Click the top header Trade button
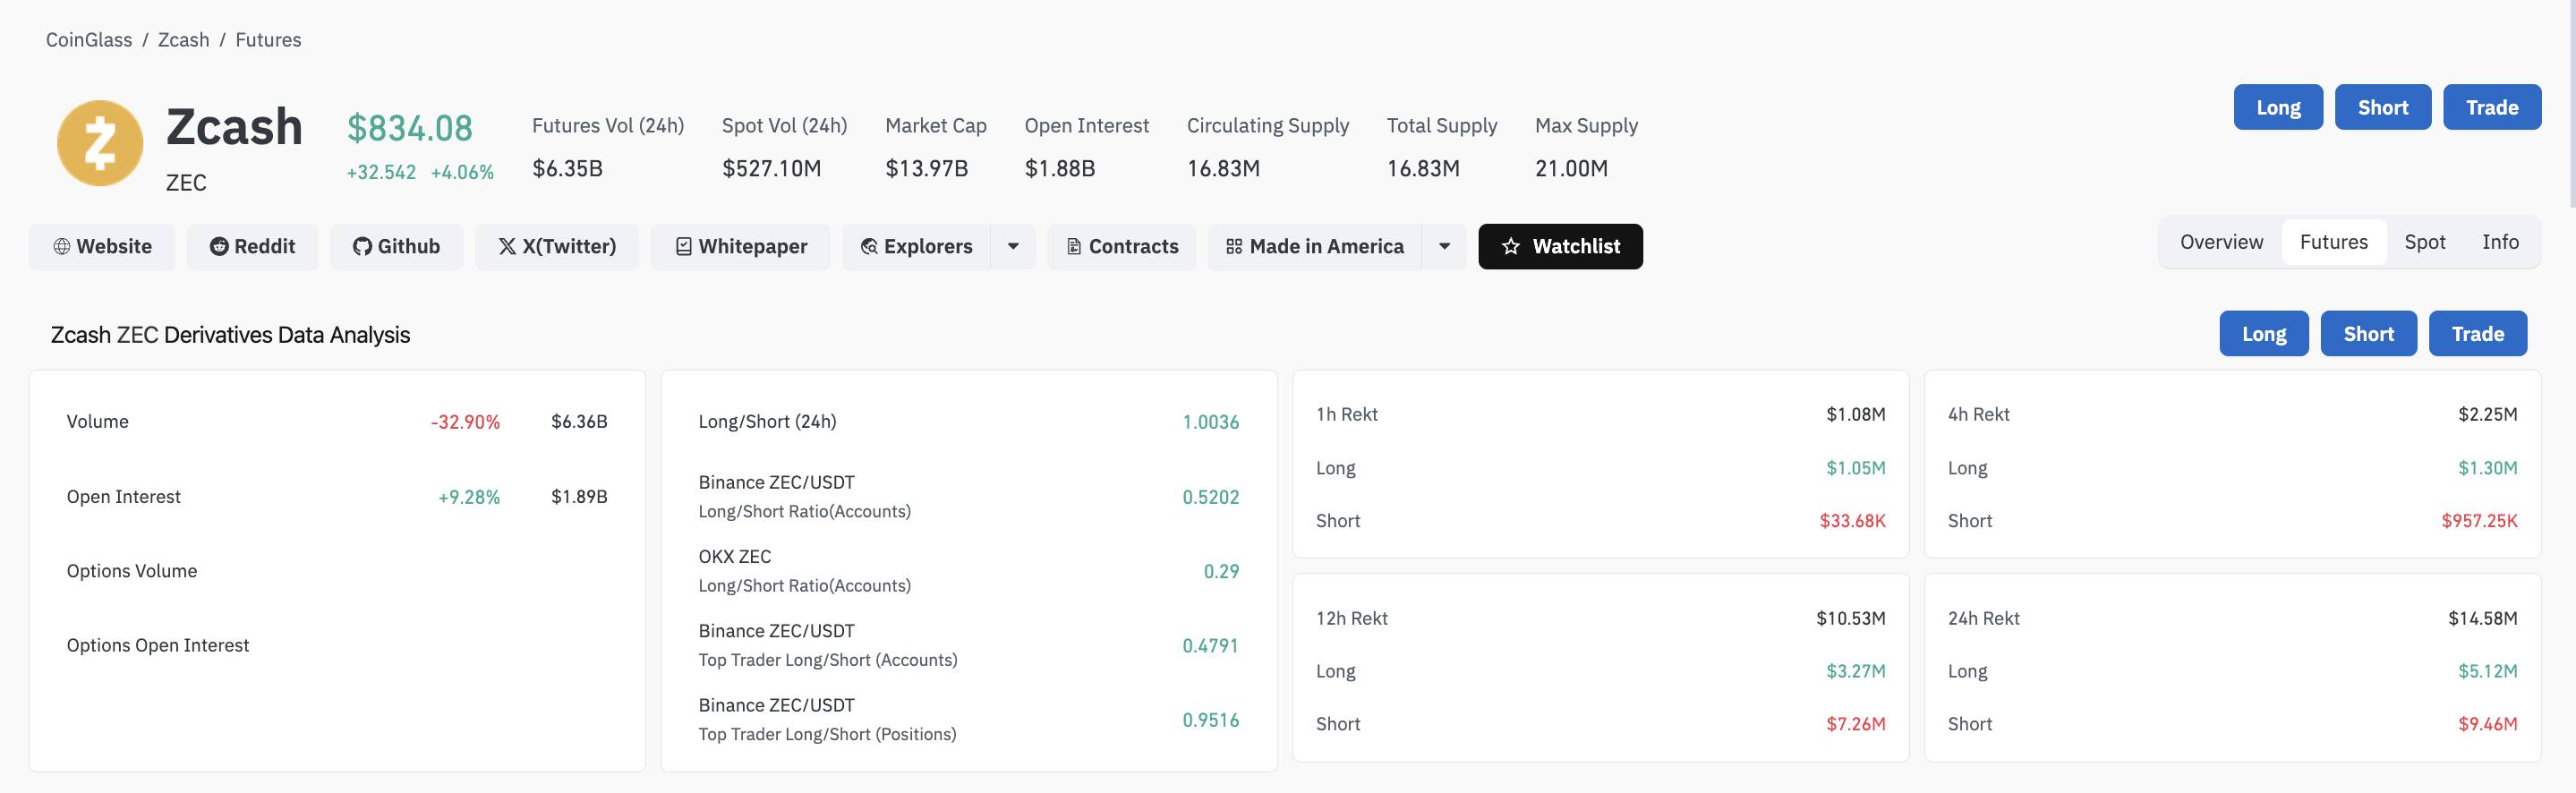Screen dimensions: 2576x793 point(2492,107)
